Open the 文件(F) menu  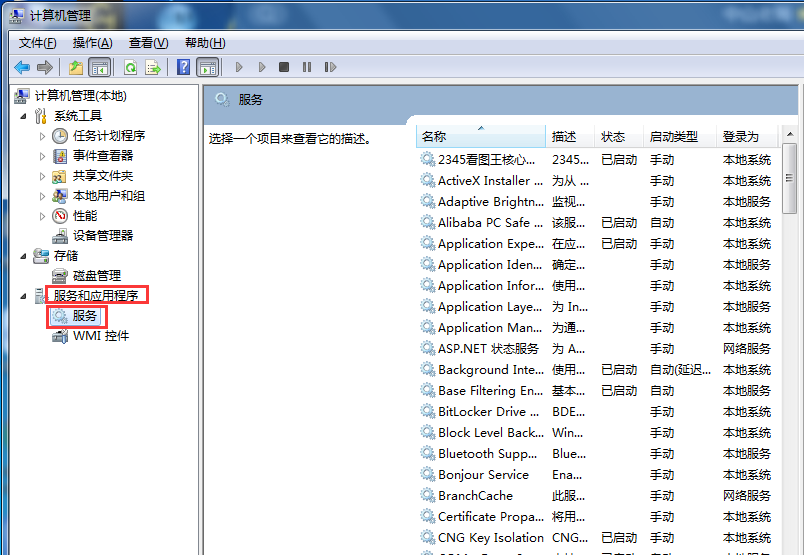(37, 43)
